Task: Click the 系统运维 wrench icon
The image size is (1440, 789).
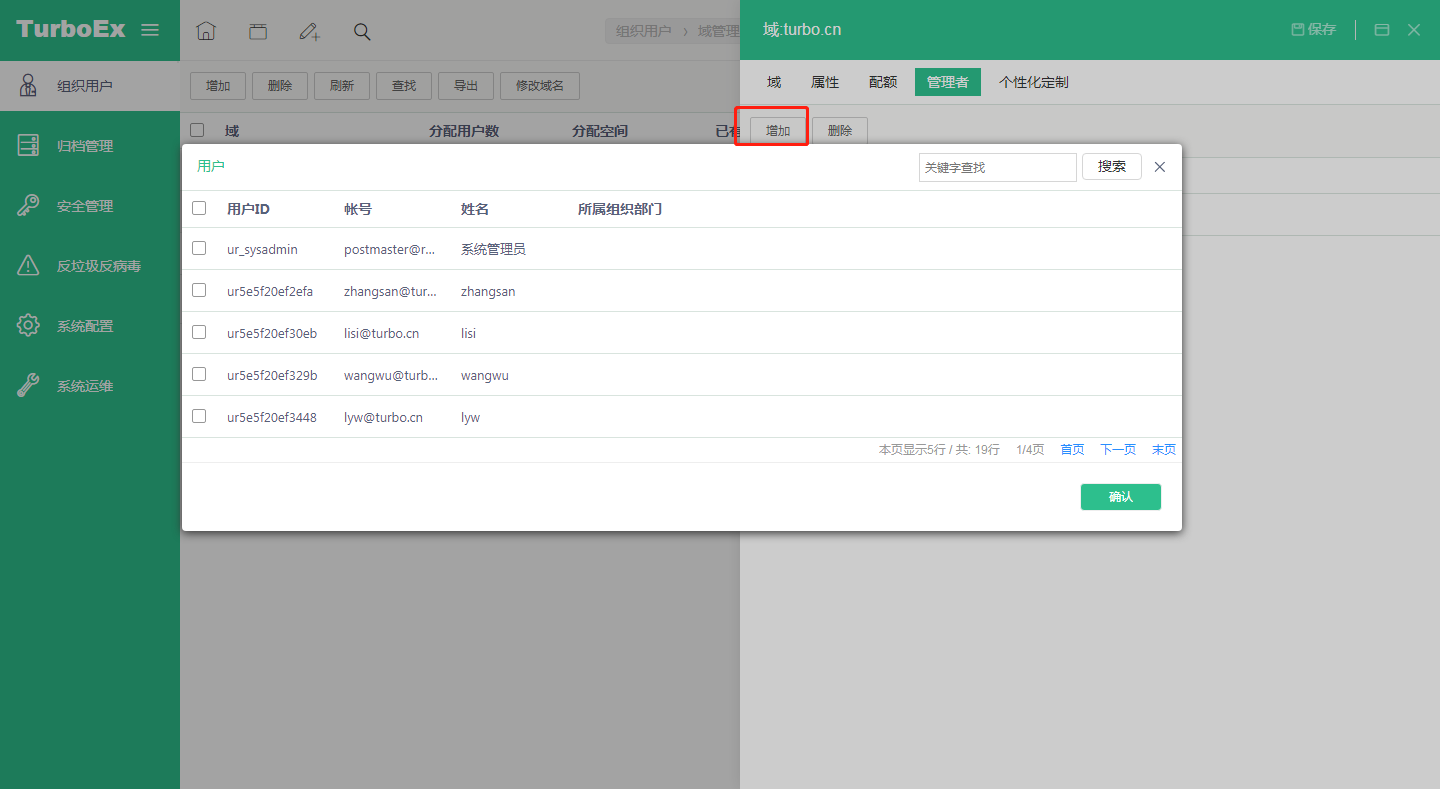Action: (x=28, y=386)
